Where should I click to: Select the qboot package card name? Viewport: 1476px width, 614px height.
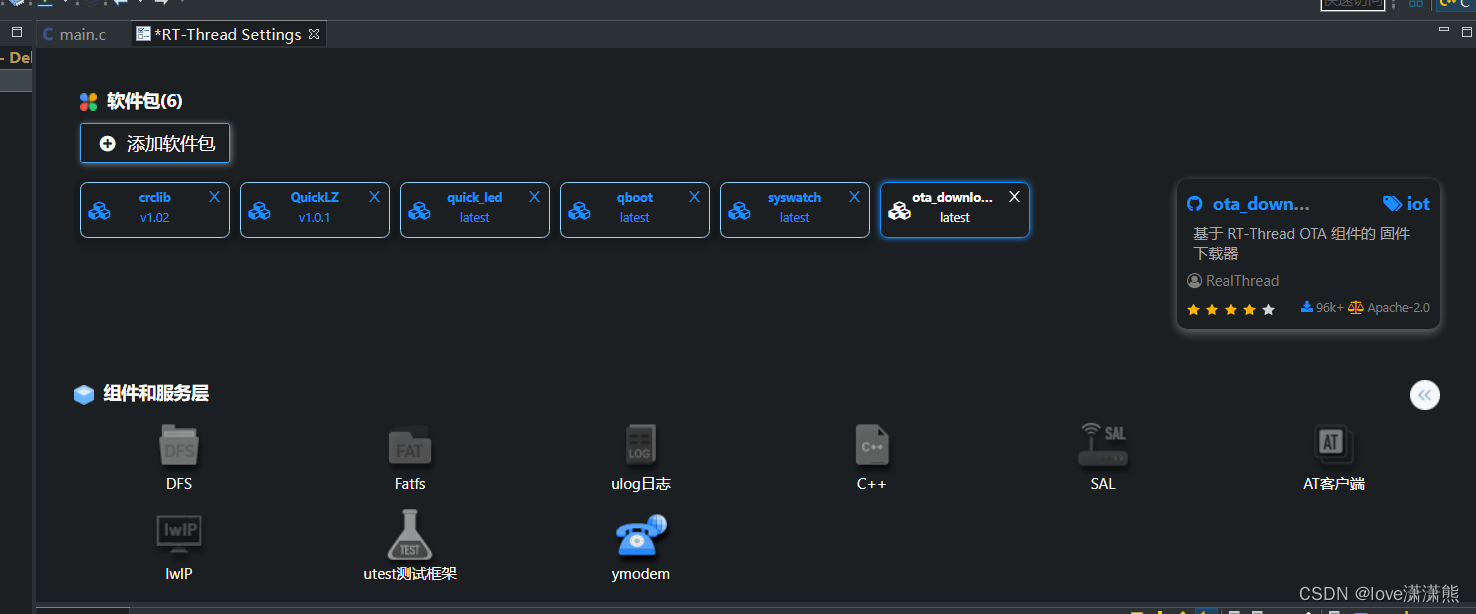pos(635,197)
